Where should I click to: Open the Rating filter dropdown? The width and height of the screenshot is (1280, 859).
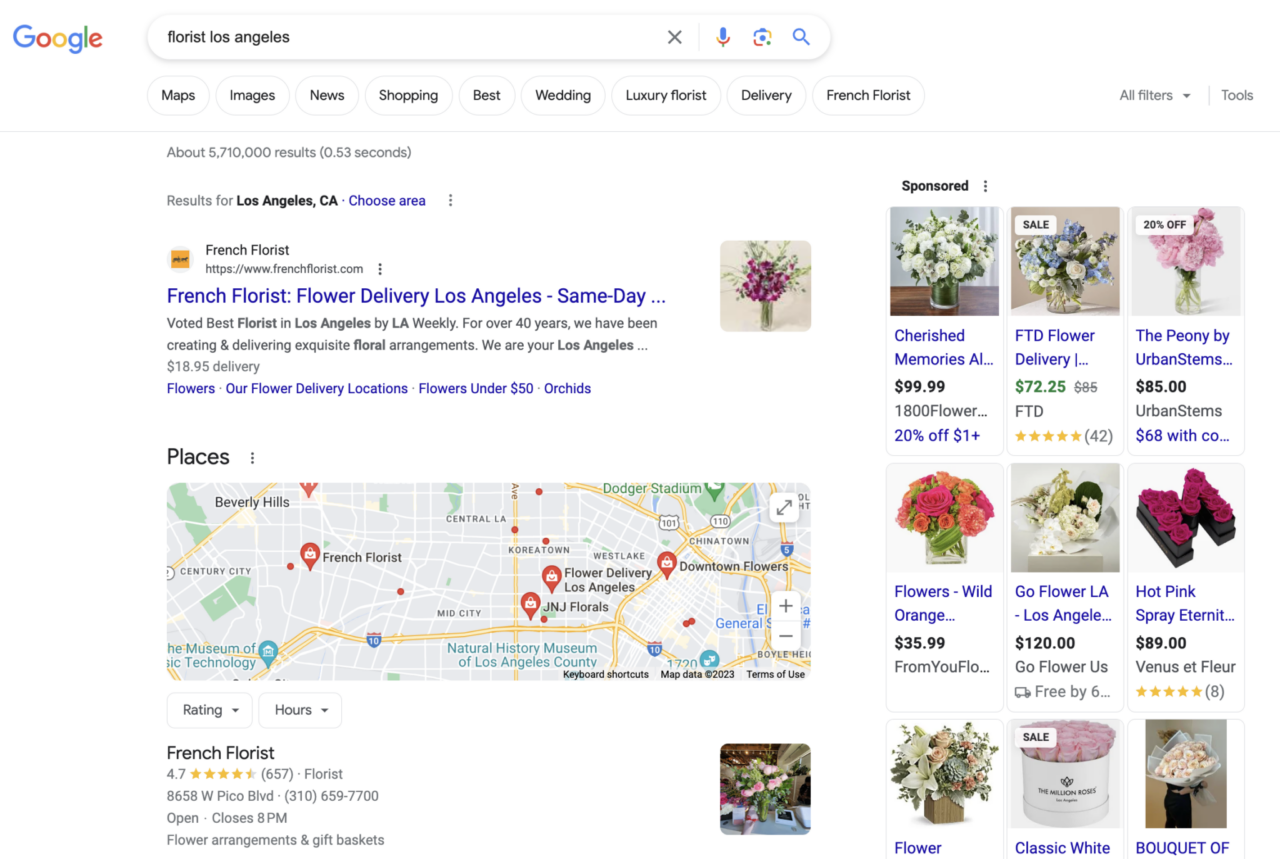pyautogui.click(x=210, y=710)
